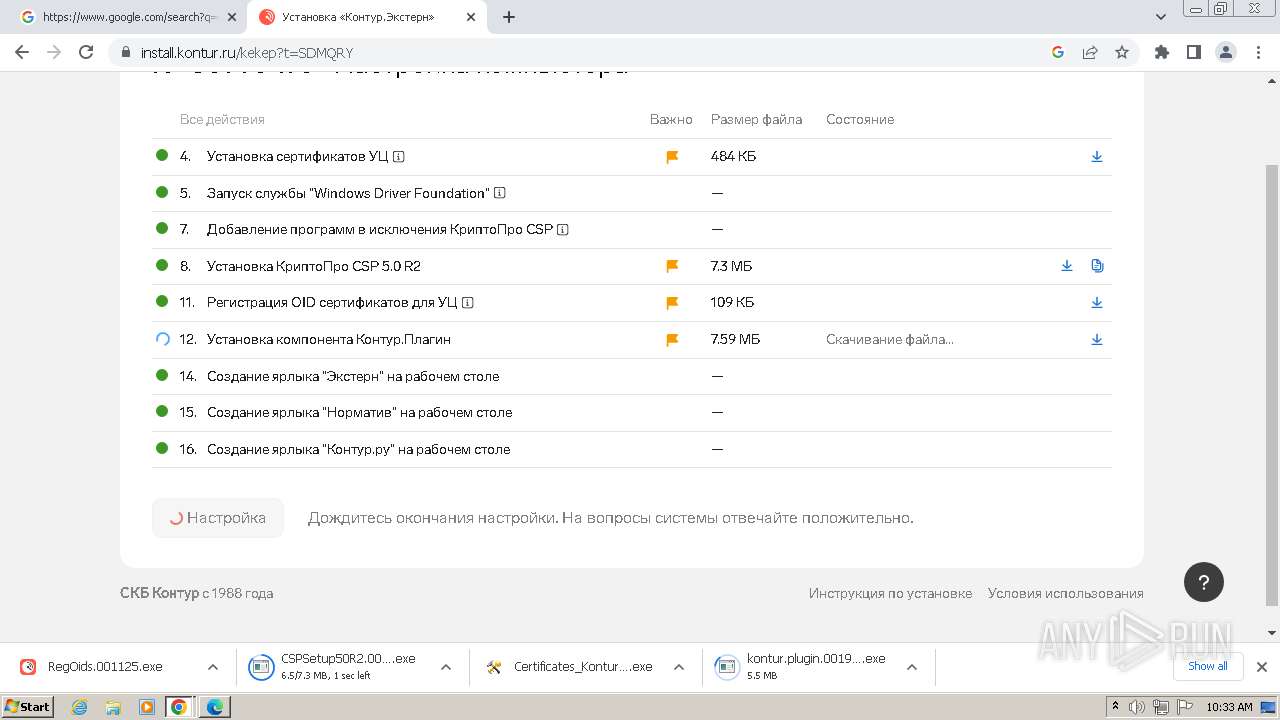Open the Условия использования link

pyautogui.click(x=1065, y=593)
